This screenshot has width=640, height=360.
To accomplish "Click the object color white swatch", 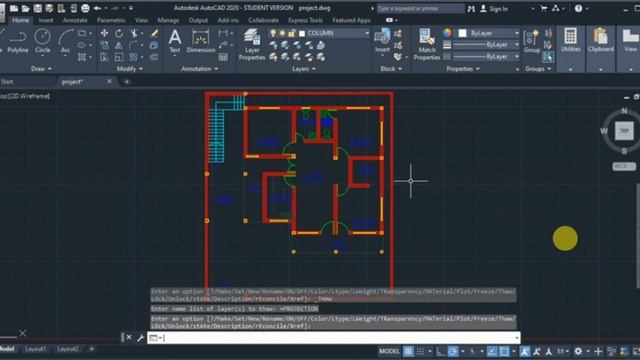I will (462, 33).
